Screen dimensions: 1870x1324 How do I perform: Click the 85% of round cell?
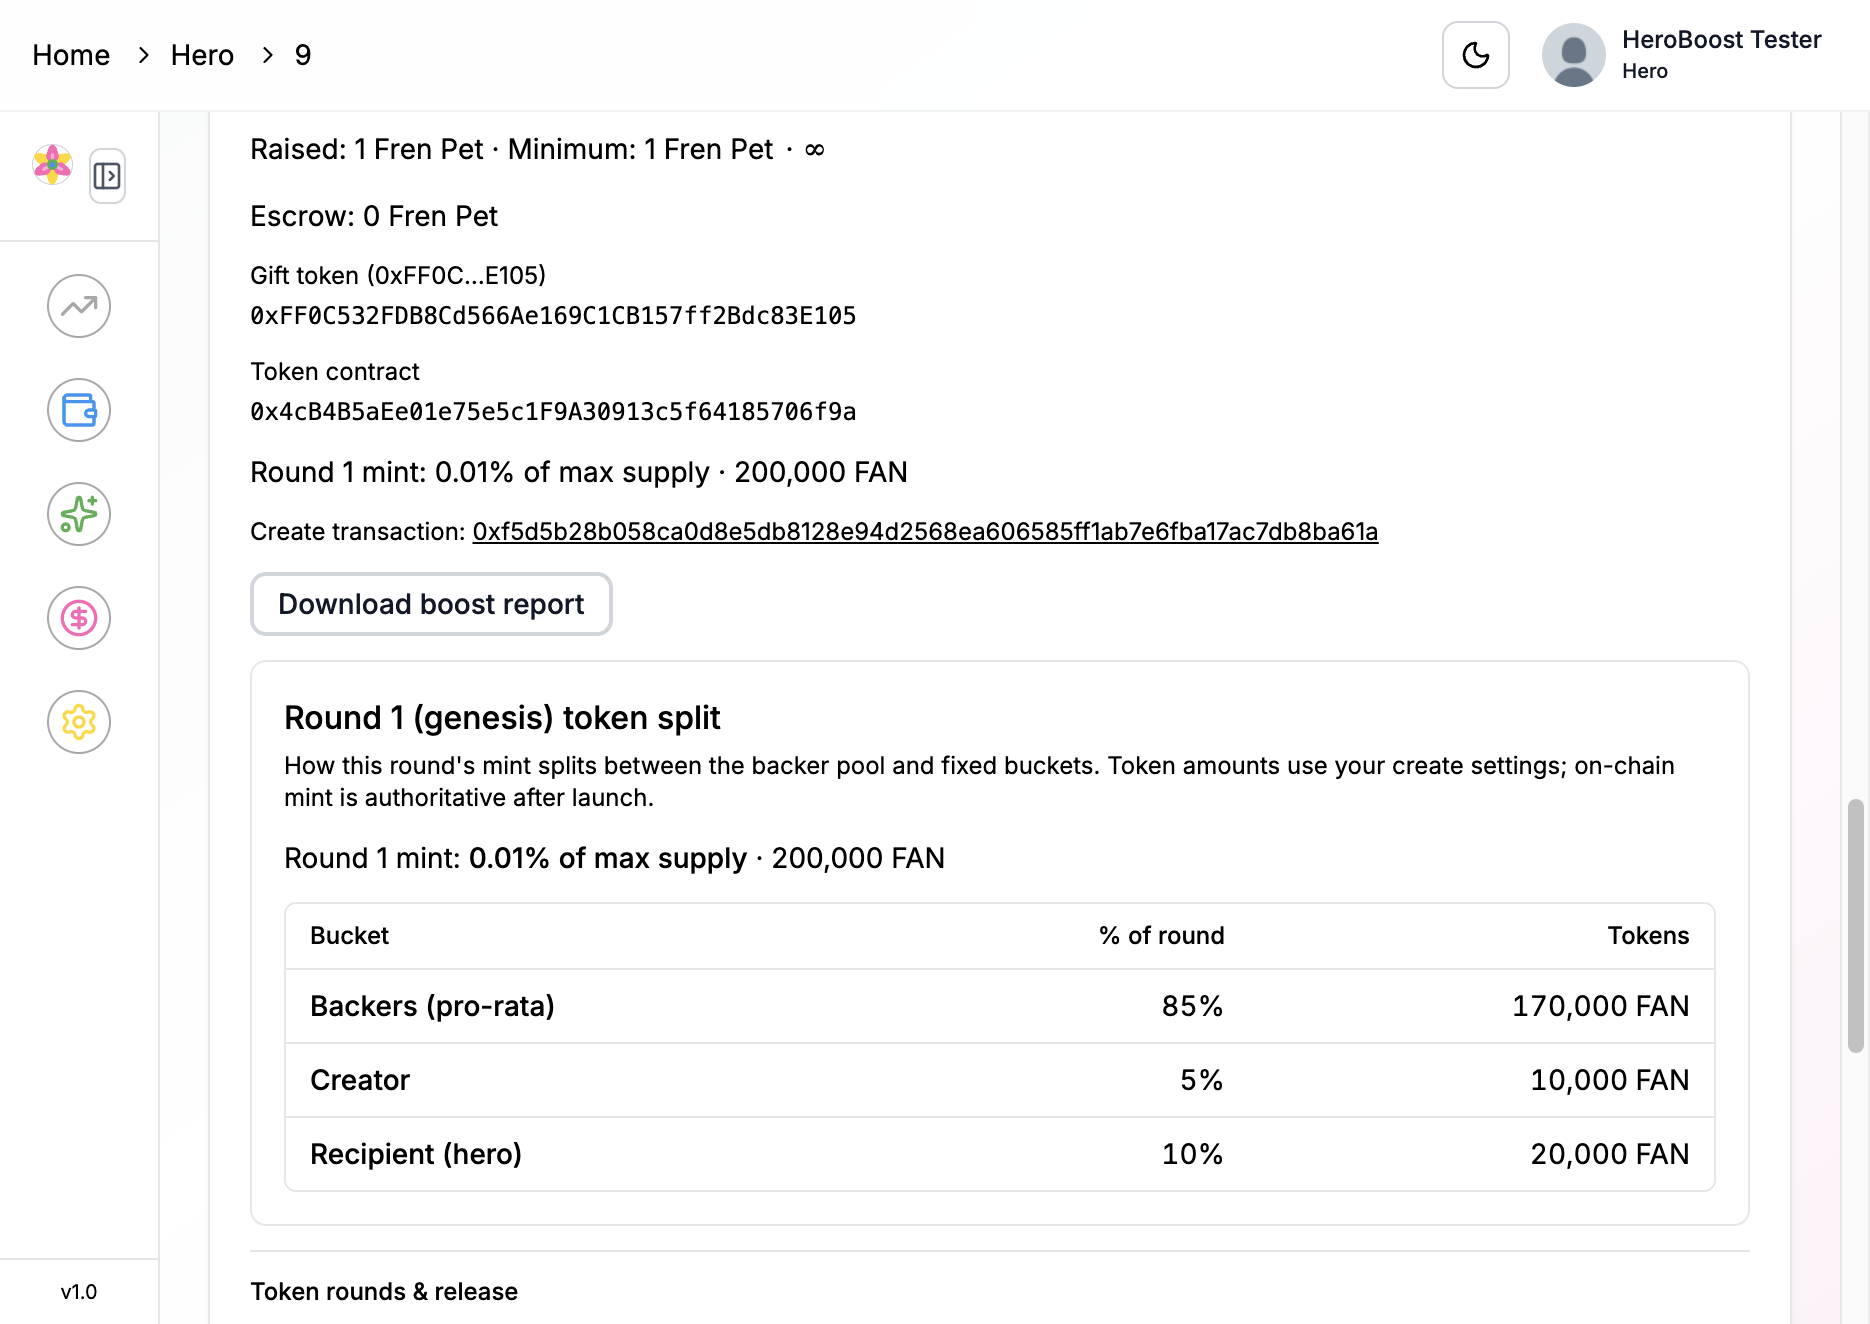pos(1192,1006)
